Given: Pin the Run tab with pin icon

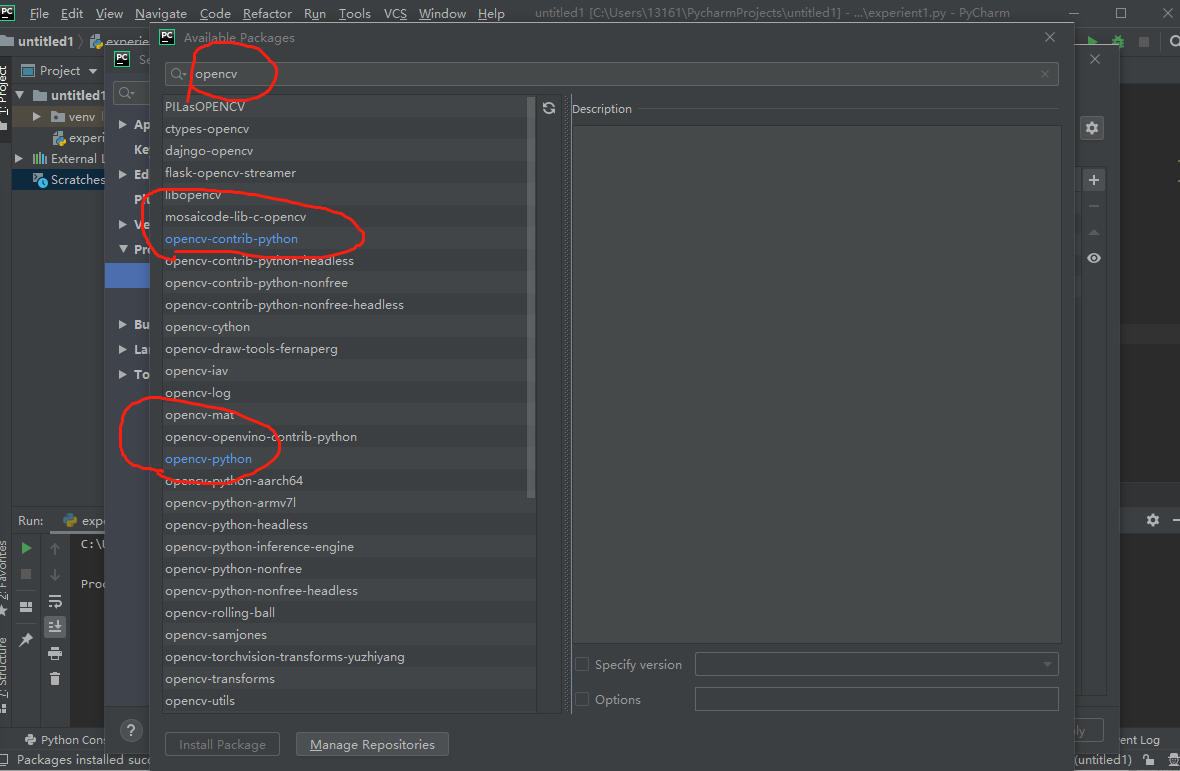Looking at the screenshot, I should pyautogui.click(x=26, y=639).
